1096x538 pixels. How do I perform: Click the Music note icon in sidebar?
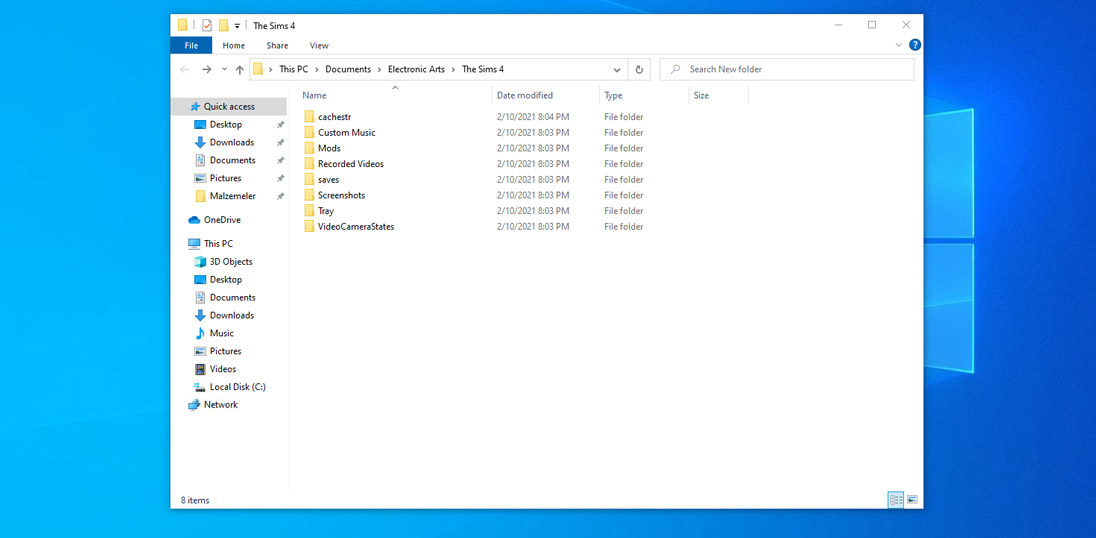(199, 333)
